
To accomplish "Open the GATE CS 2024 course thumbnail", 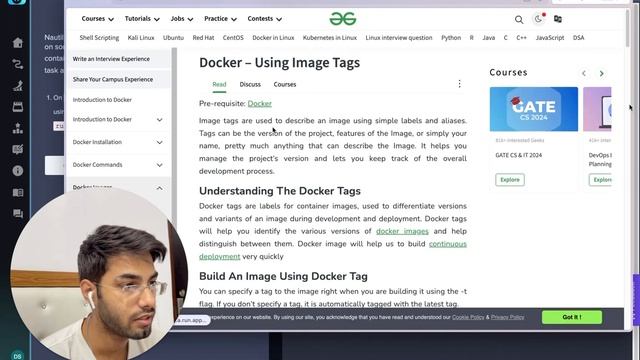I will click(x=533, y=109).
